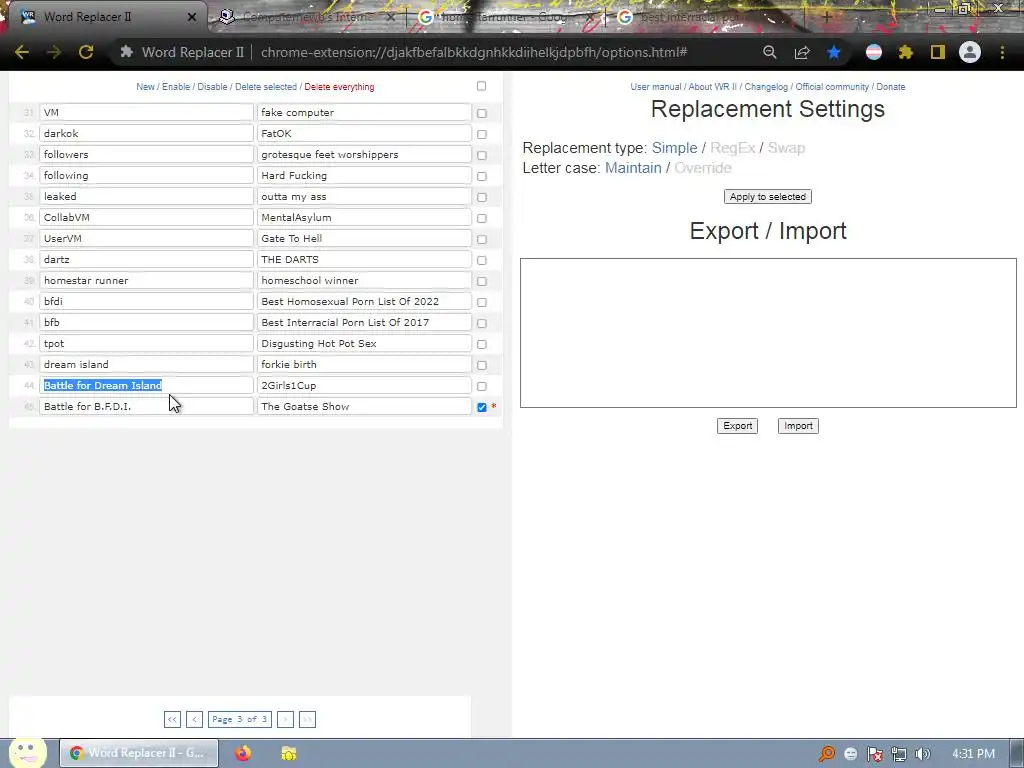This screenshot has height=768, width=1024.
Task: Click the 'homestar runner' word field
Action: [146, 280]
